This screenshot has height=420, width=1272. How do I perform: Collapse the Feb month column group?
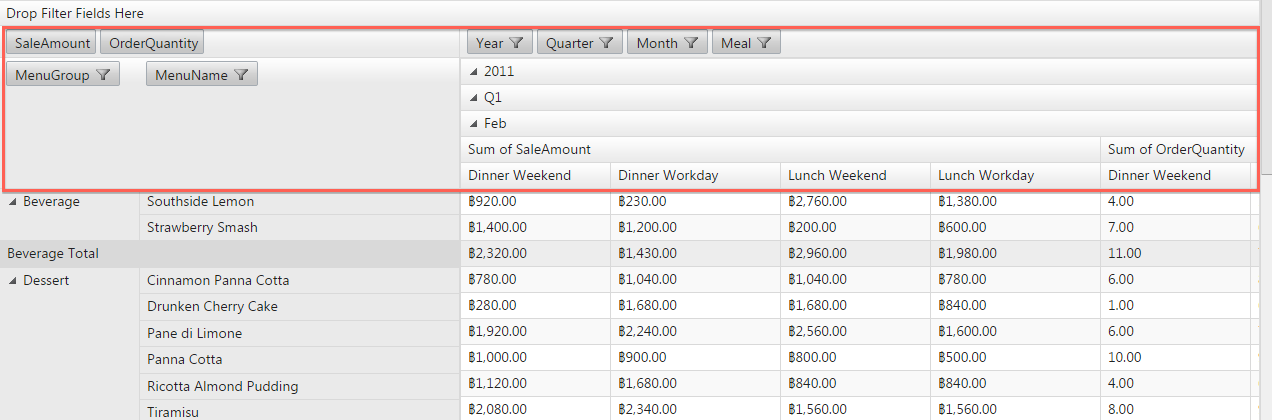point(474,124)
